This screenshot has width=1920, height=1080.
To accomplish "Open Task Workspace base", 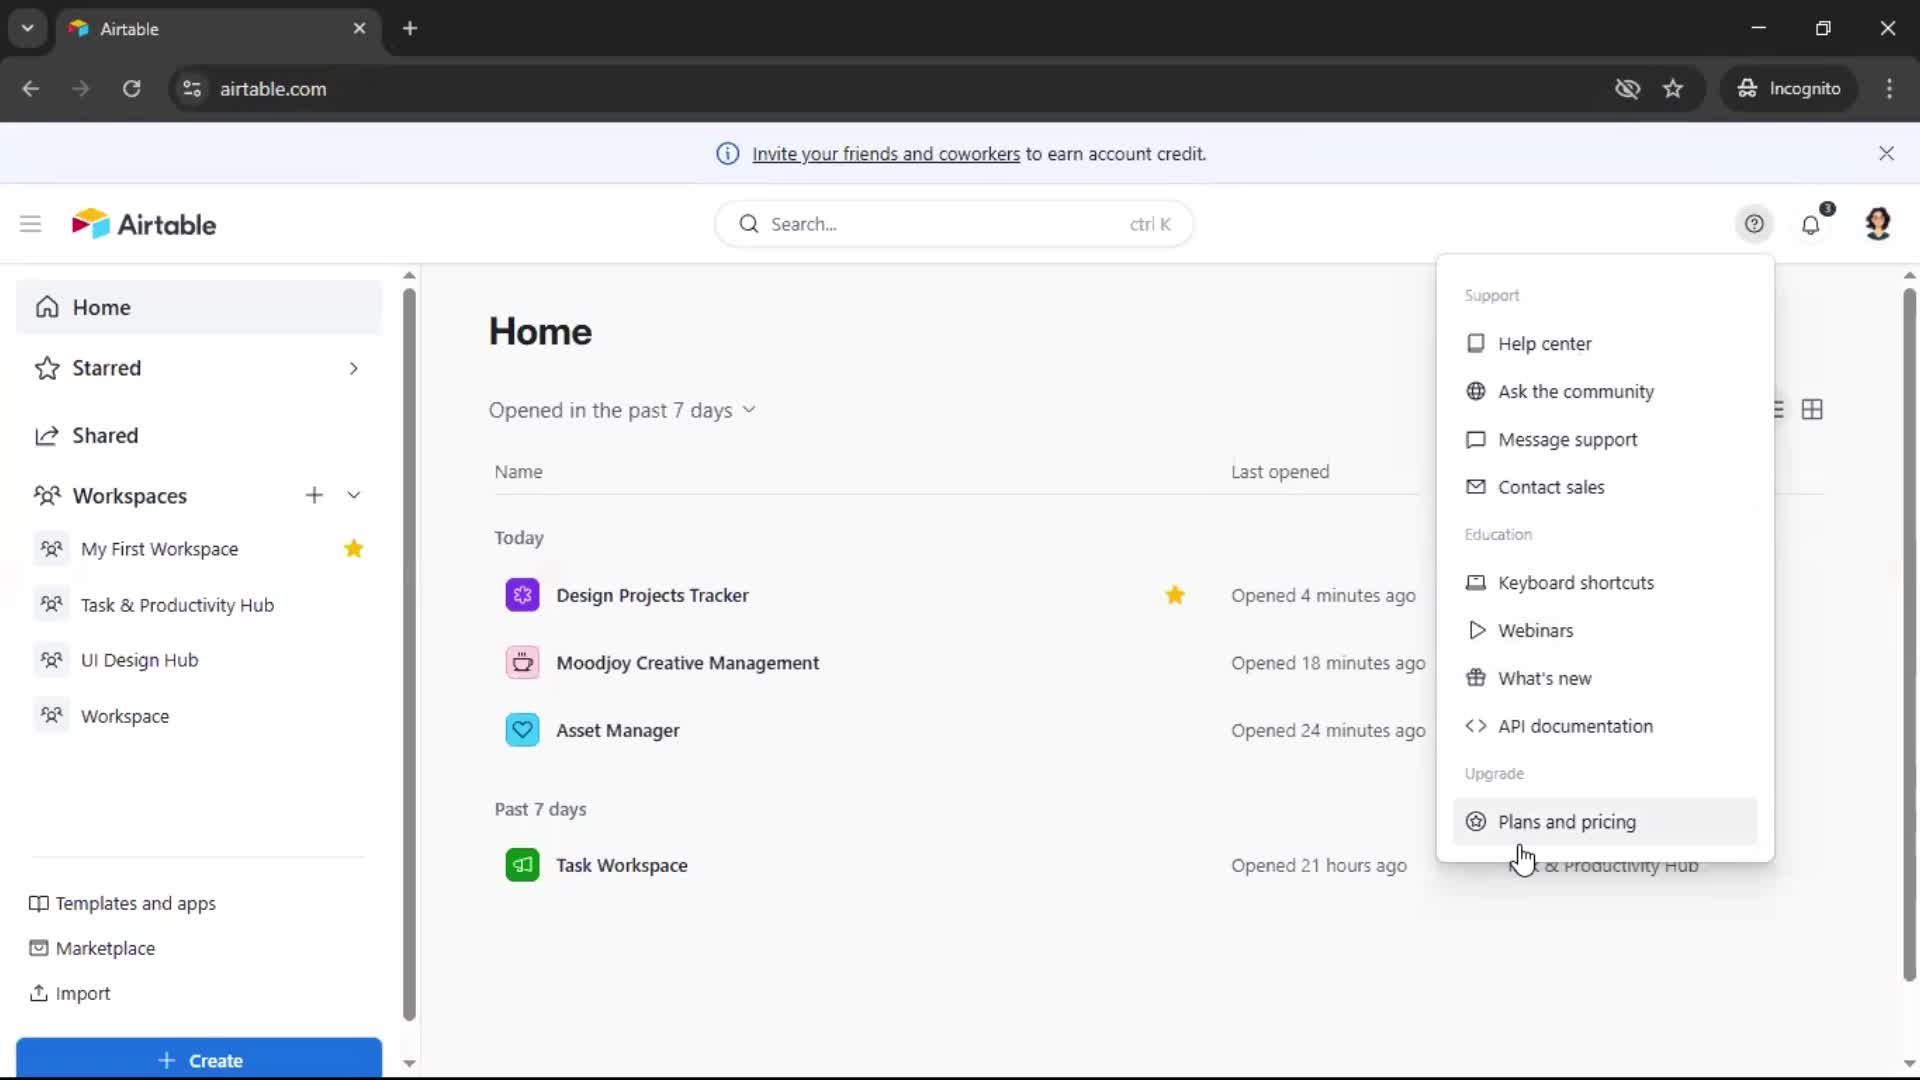I will [x=621, y=865].
